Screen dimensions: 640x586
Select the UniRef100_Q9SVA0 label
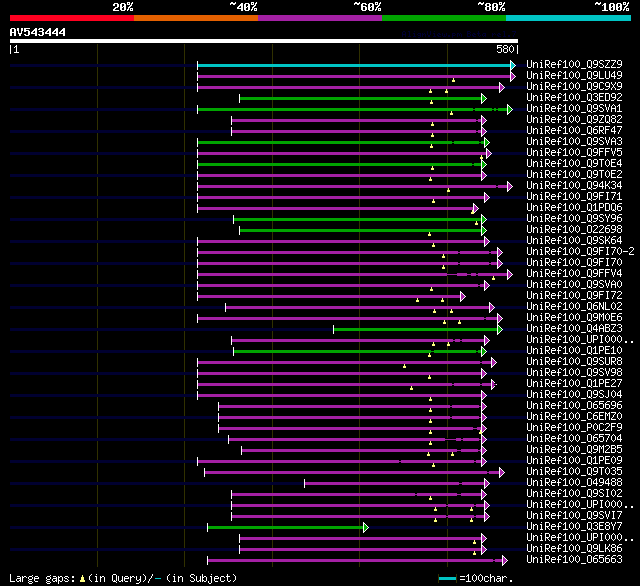(x=574, y=285)
